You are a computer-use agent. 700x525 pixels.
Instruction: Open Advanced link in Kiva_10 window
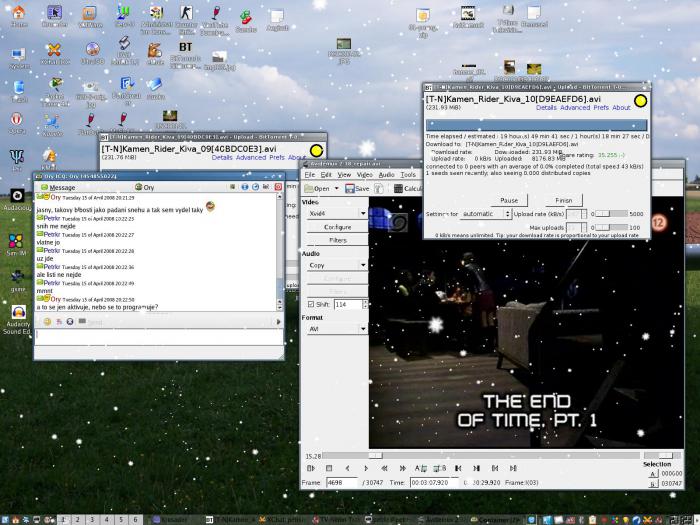click(575, 108)
